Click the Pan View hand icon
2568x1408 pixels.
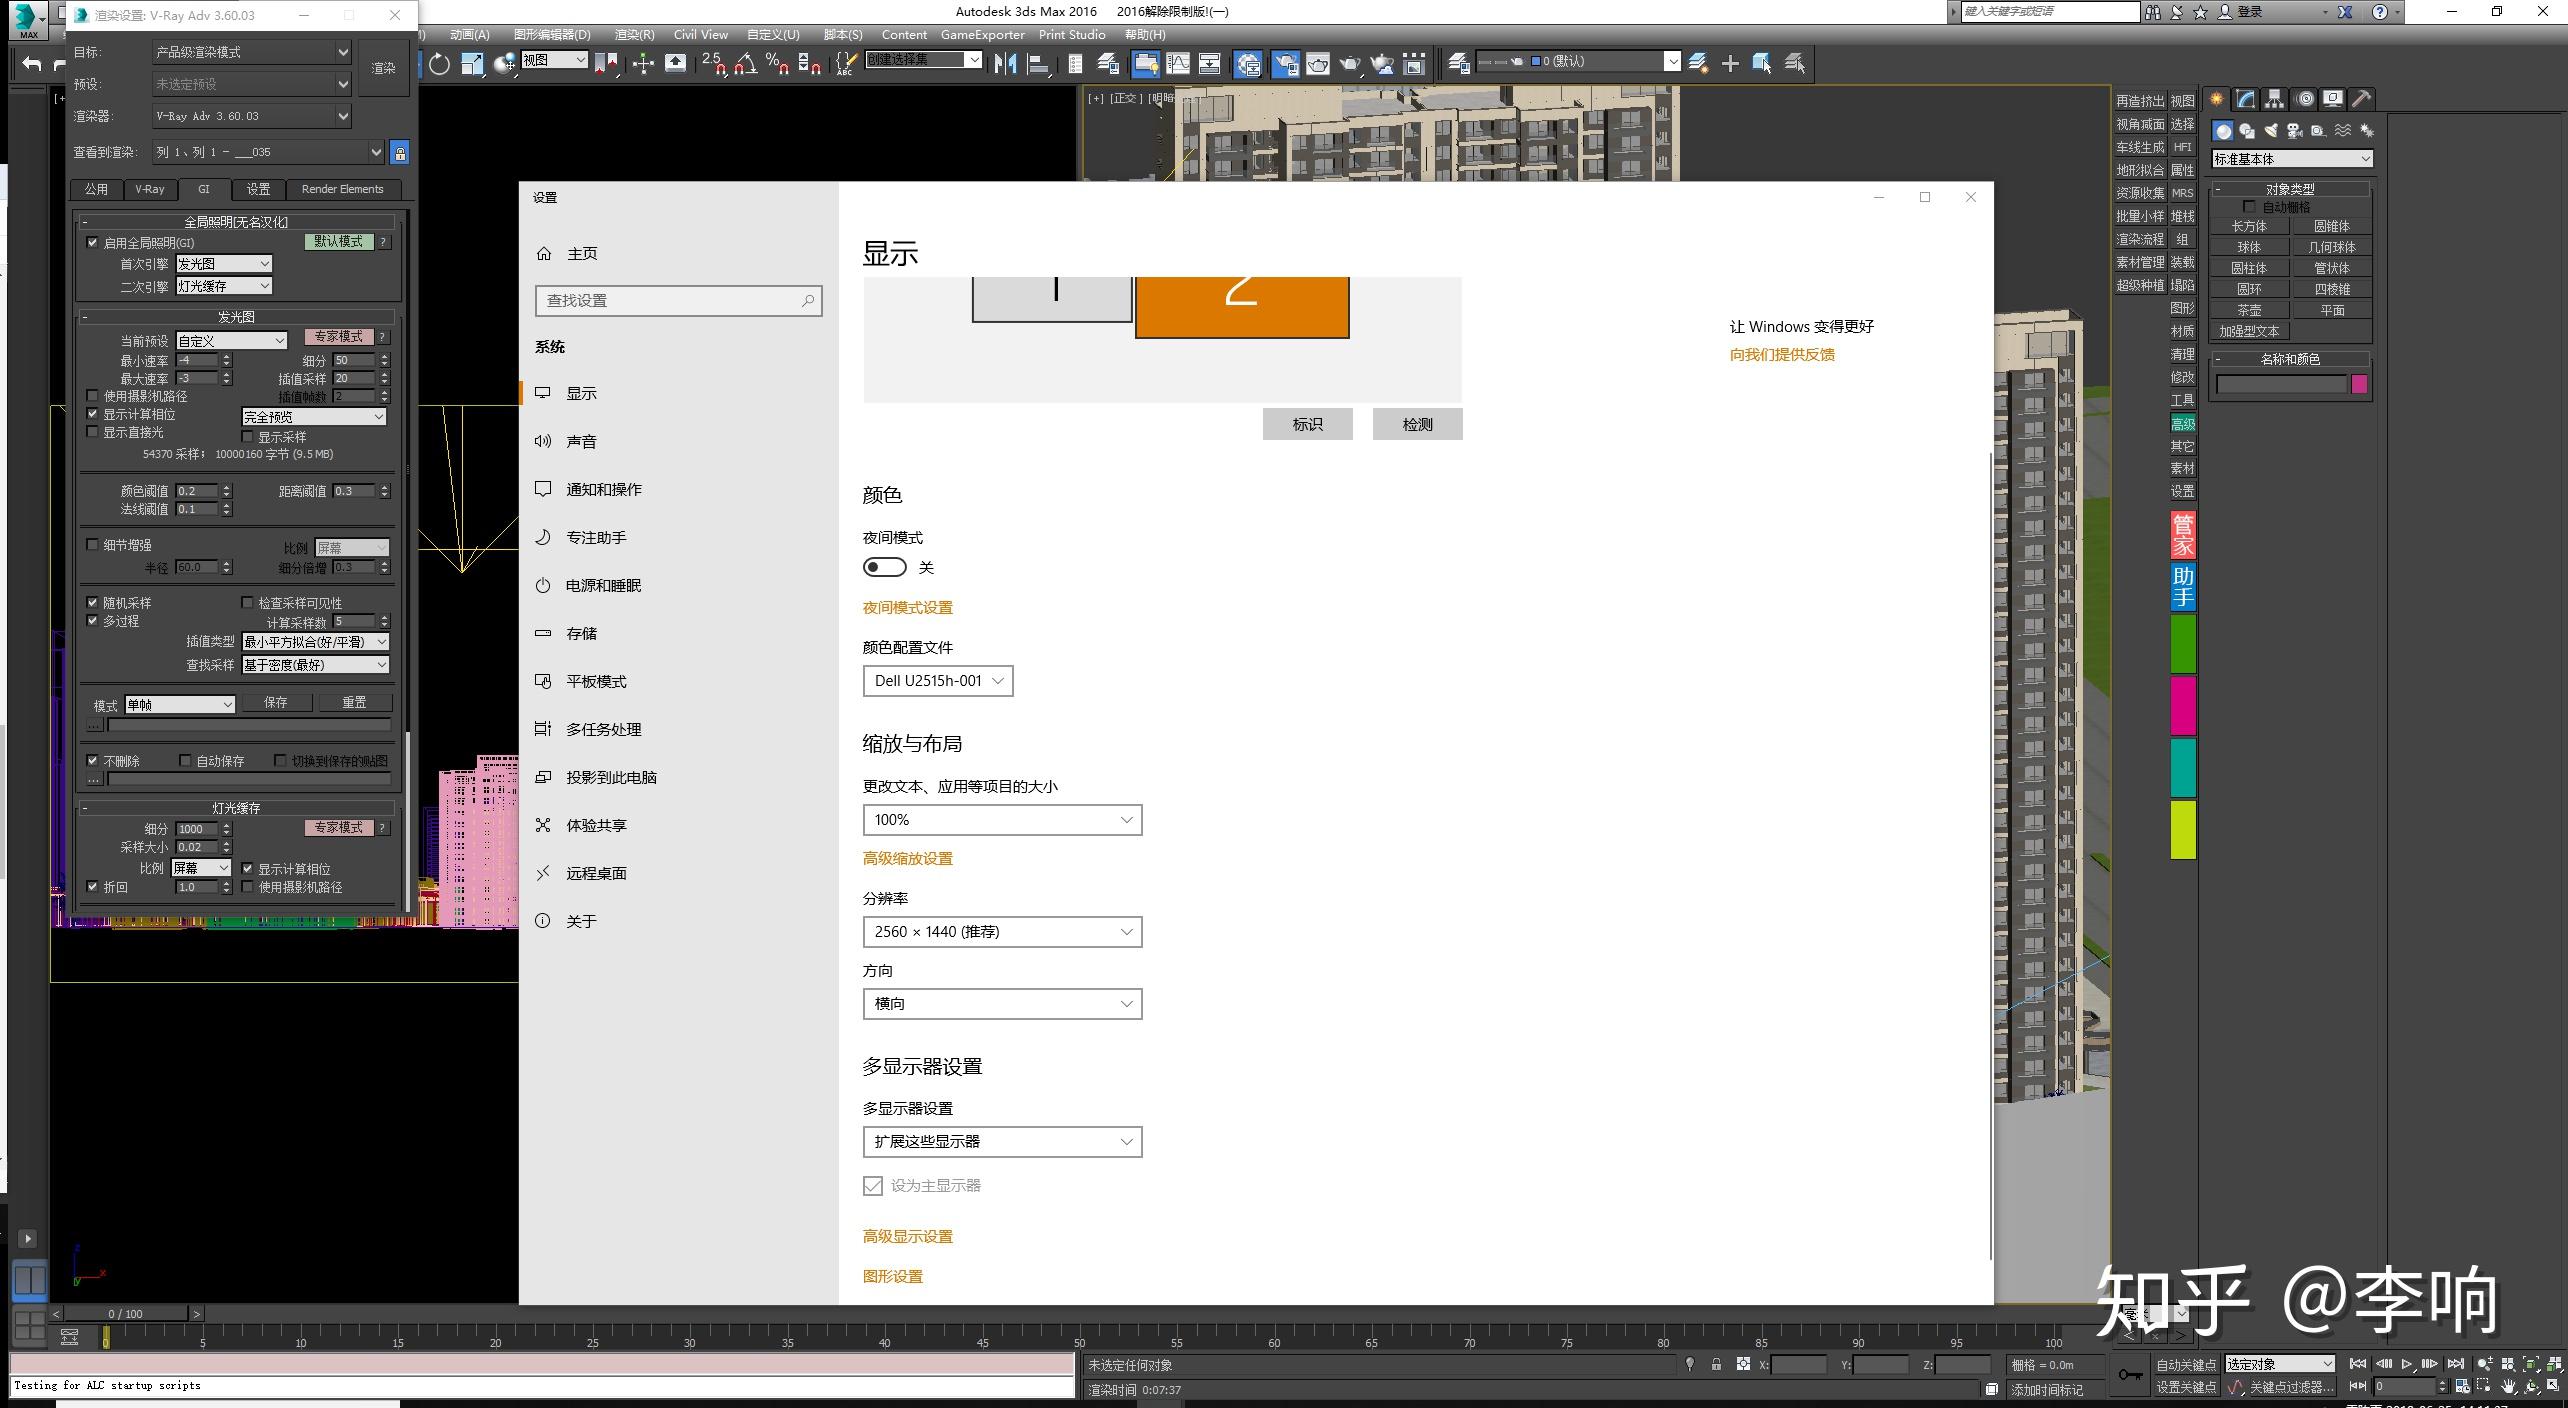(2508, 1386)
